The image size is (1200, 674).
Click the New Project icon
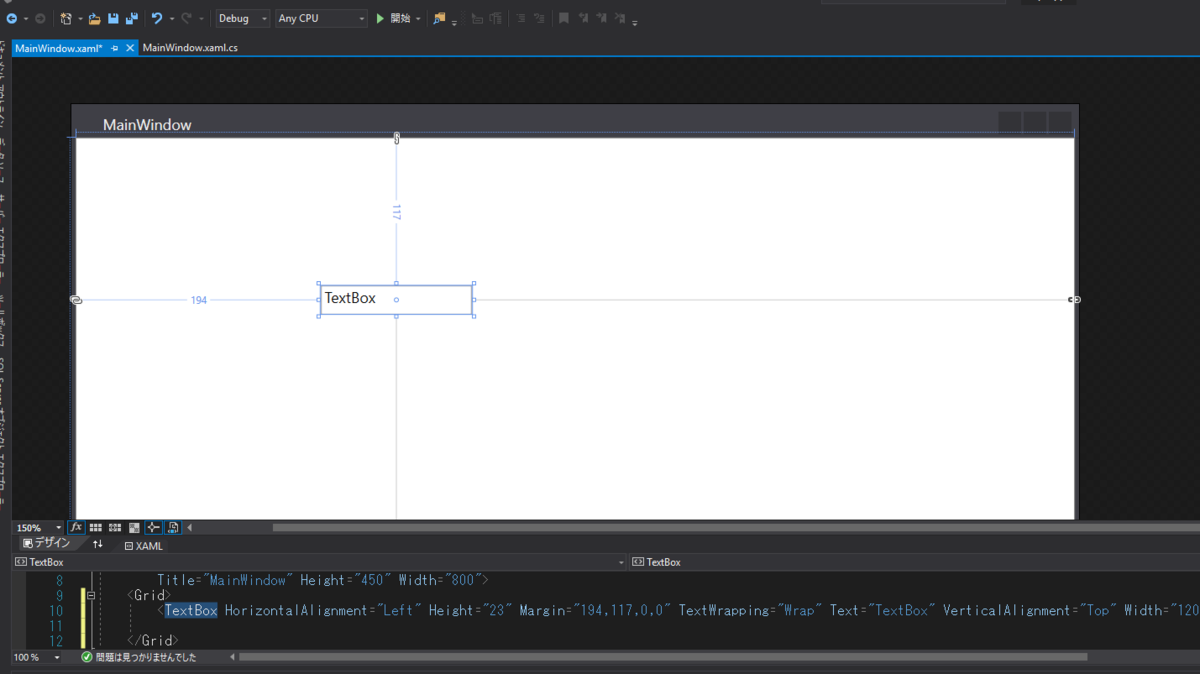point(66,18)
